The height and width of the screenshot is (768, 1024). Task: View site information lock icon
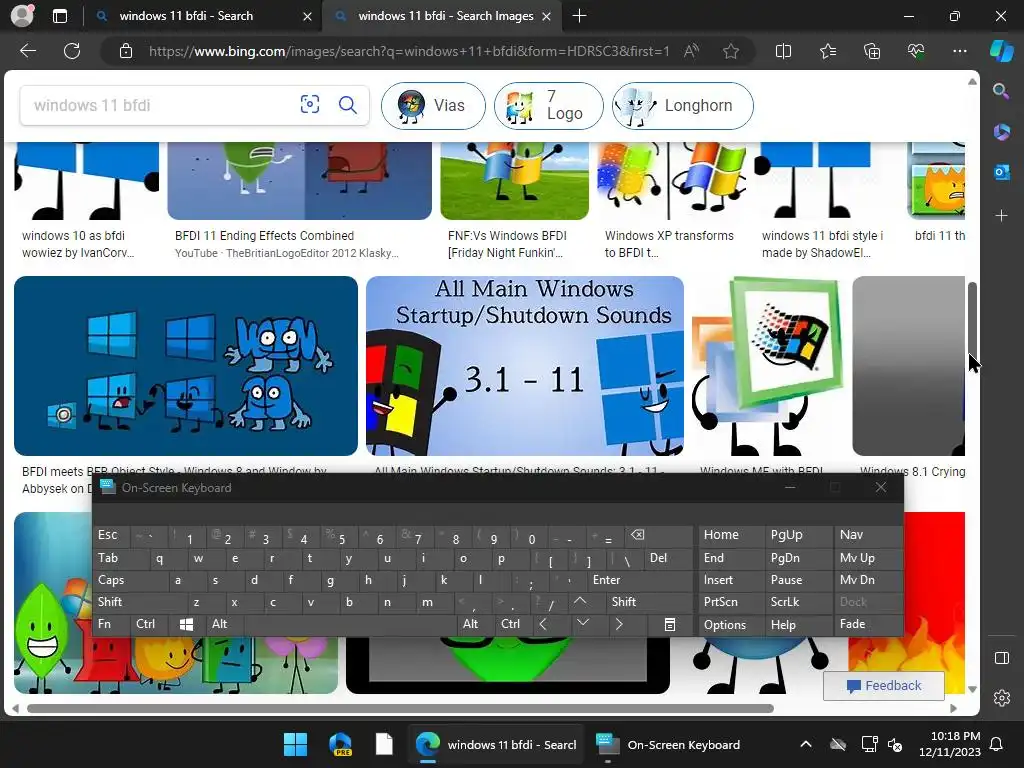point(126,51)
